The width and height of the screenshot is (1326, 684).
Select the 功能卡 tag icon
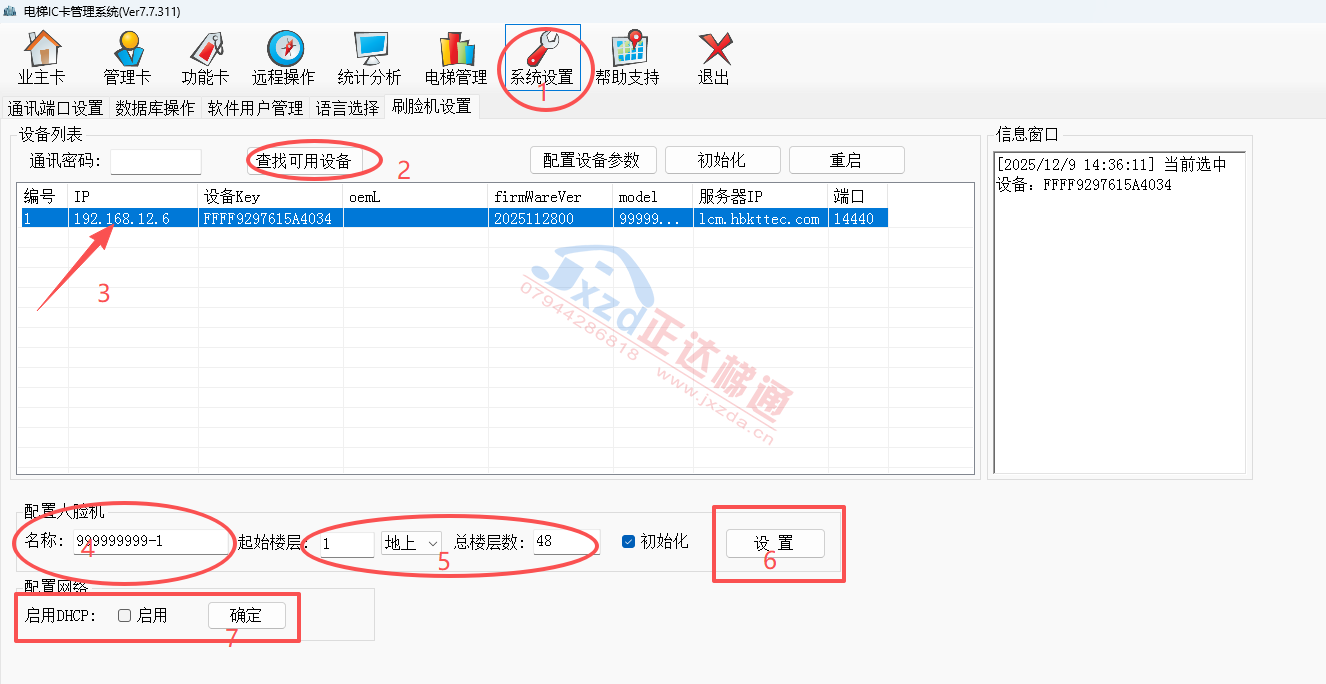(205, 50)
